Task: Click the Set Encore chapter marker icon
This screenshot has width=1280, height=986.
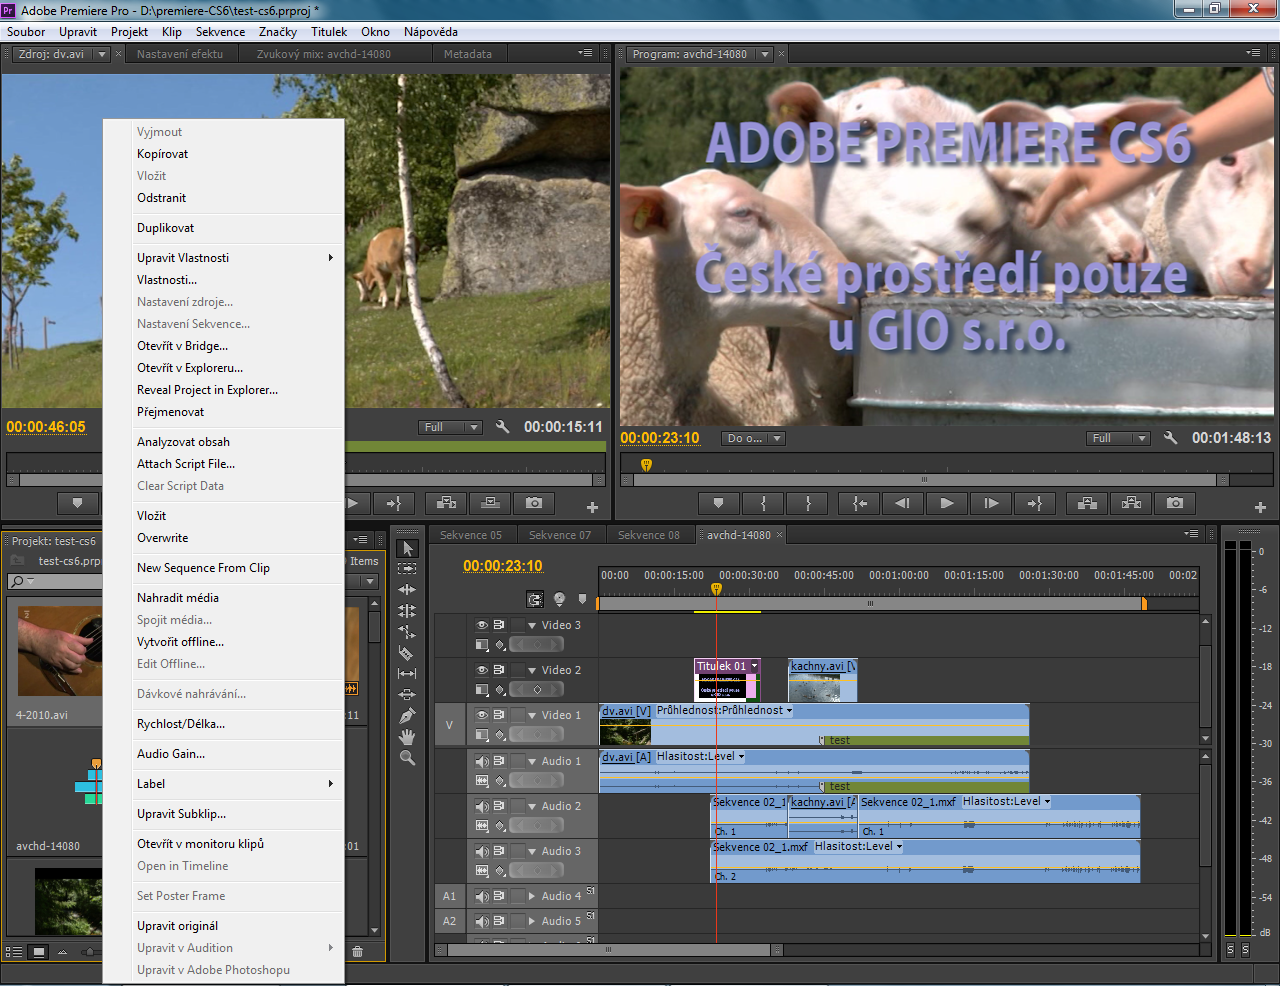Action: click(559, 599)
